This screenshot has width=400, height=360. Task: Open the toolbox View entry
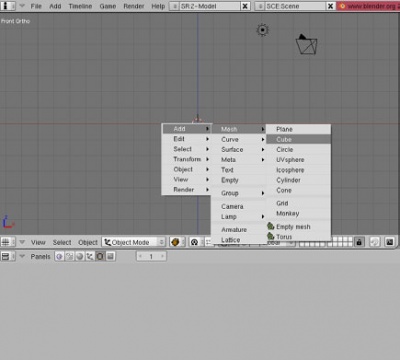click(x=187, y=179)
